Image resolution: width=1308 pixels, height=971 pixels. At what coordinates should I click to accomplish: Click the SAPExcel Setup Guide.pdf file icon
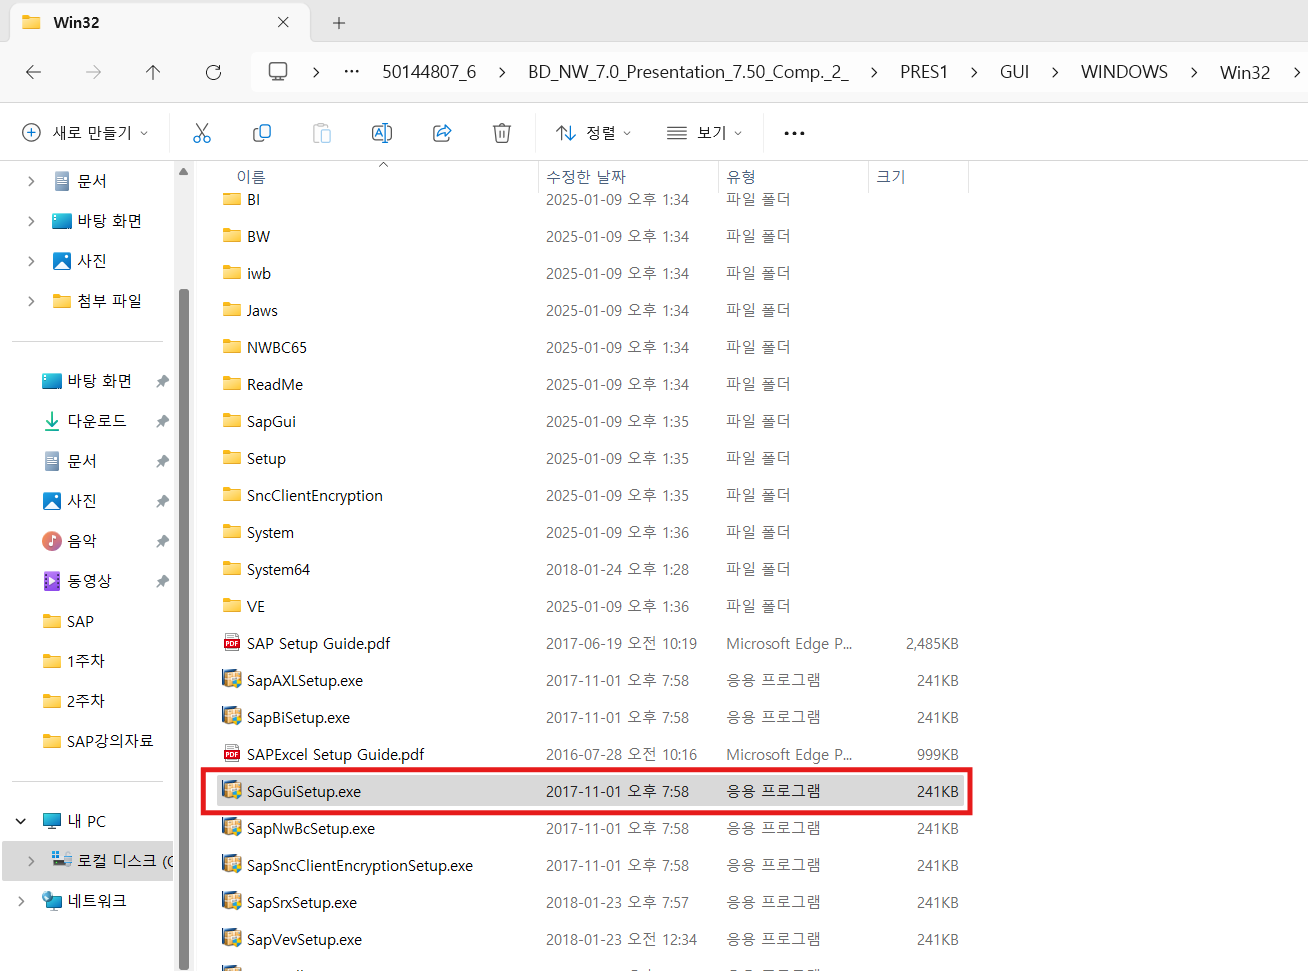click(x=232, y=754)
